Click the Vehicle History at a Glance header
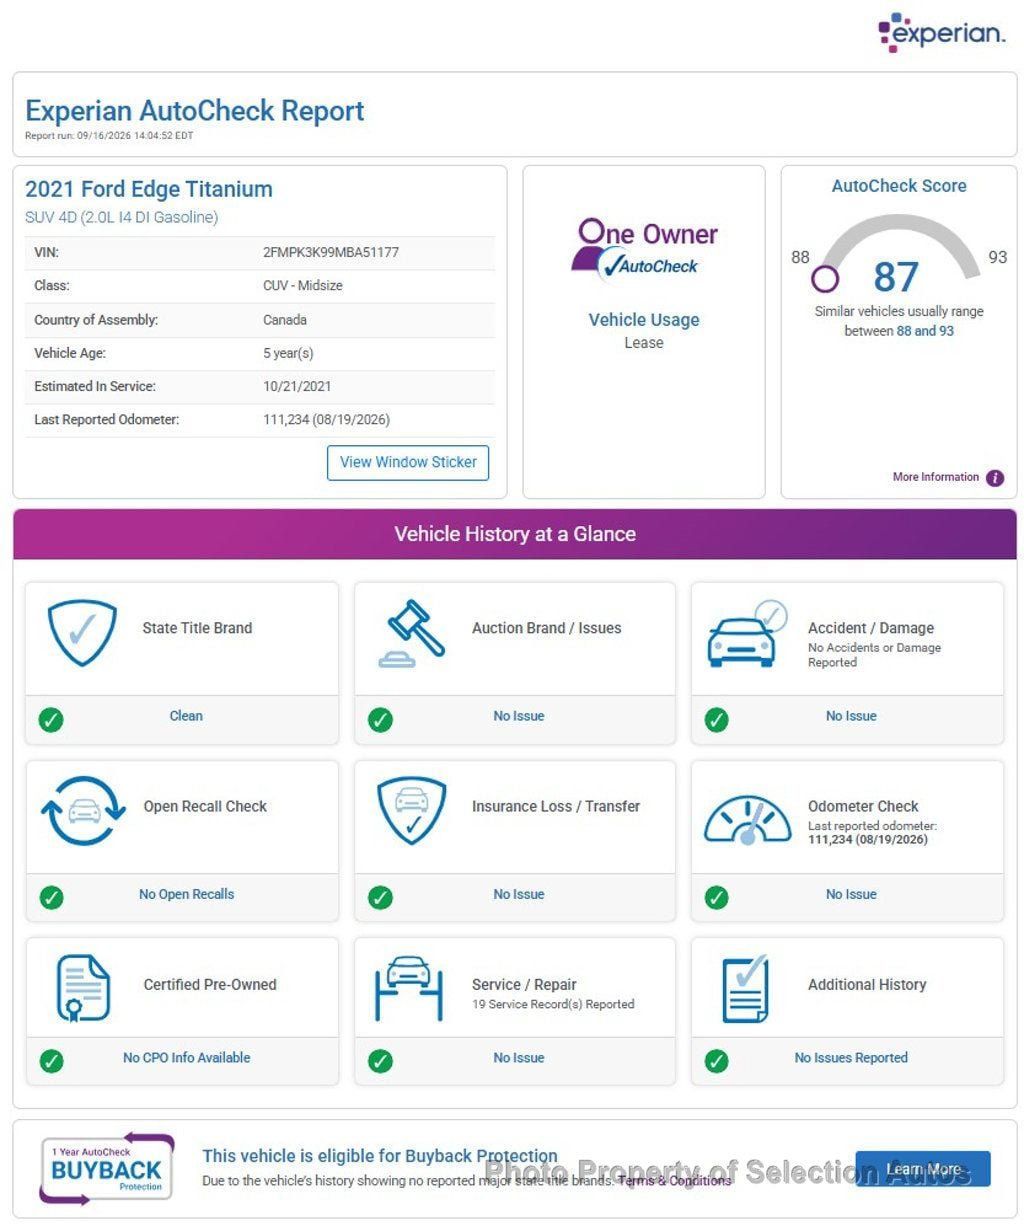 515,534
